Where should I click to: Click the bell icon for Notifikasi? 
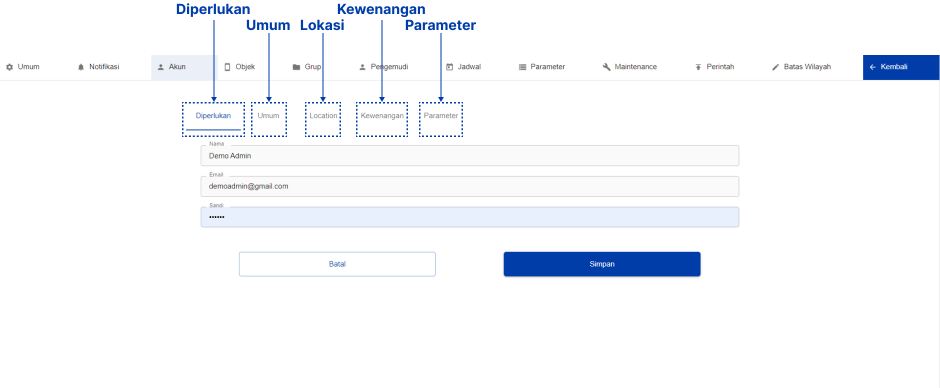(x=81, y=67)
